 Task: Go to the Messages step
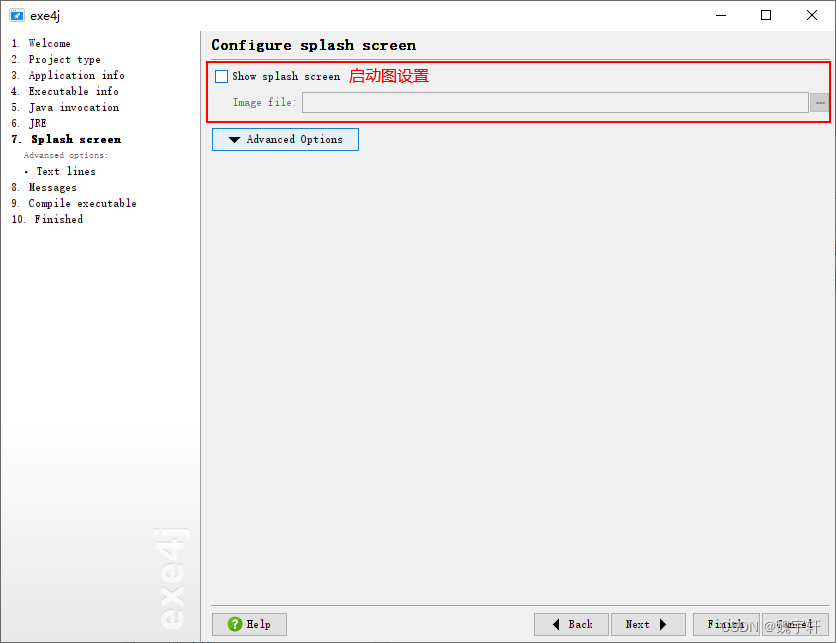coord(53,187)
